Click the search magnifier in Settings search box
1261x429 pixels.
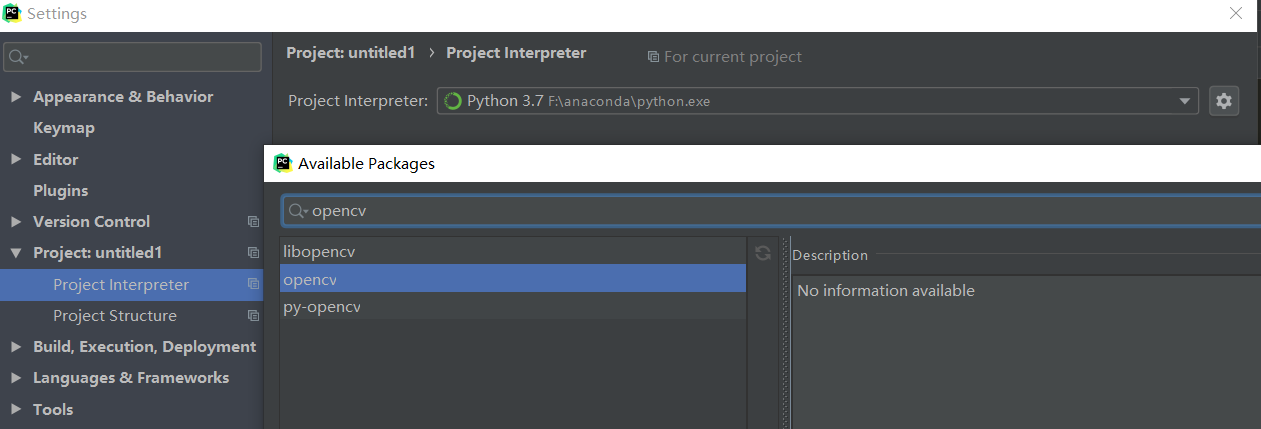click(x=18, y=57)
